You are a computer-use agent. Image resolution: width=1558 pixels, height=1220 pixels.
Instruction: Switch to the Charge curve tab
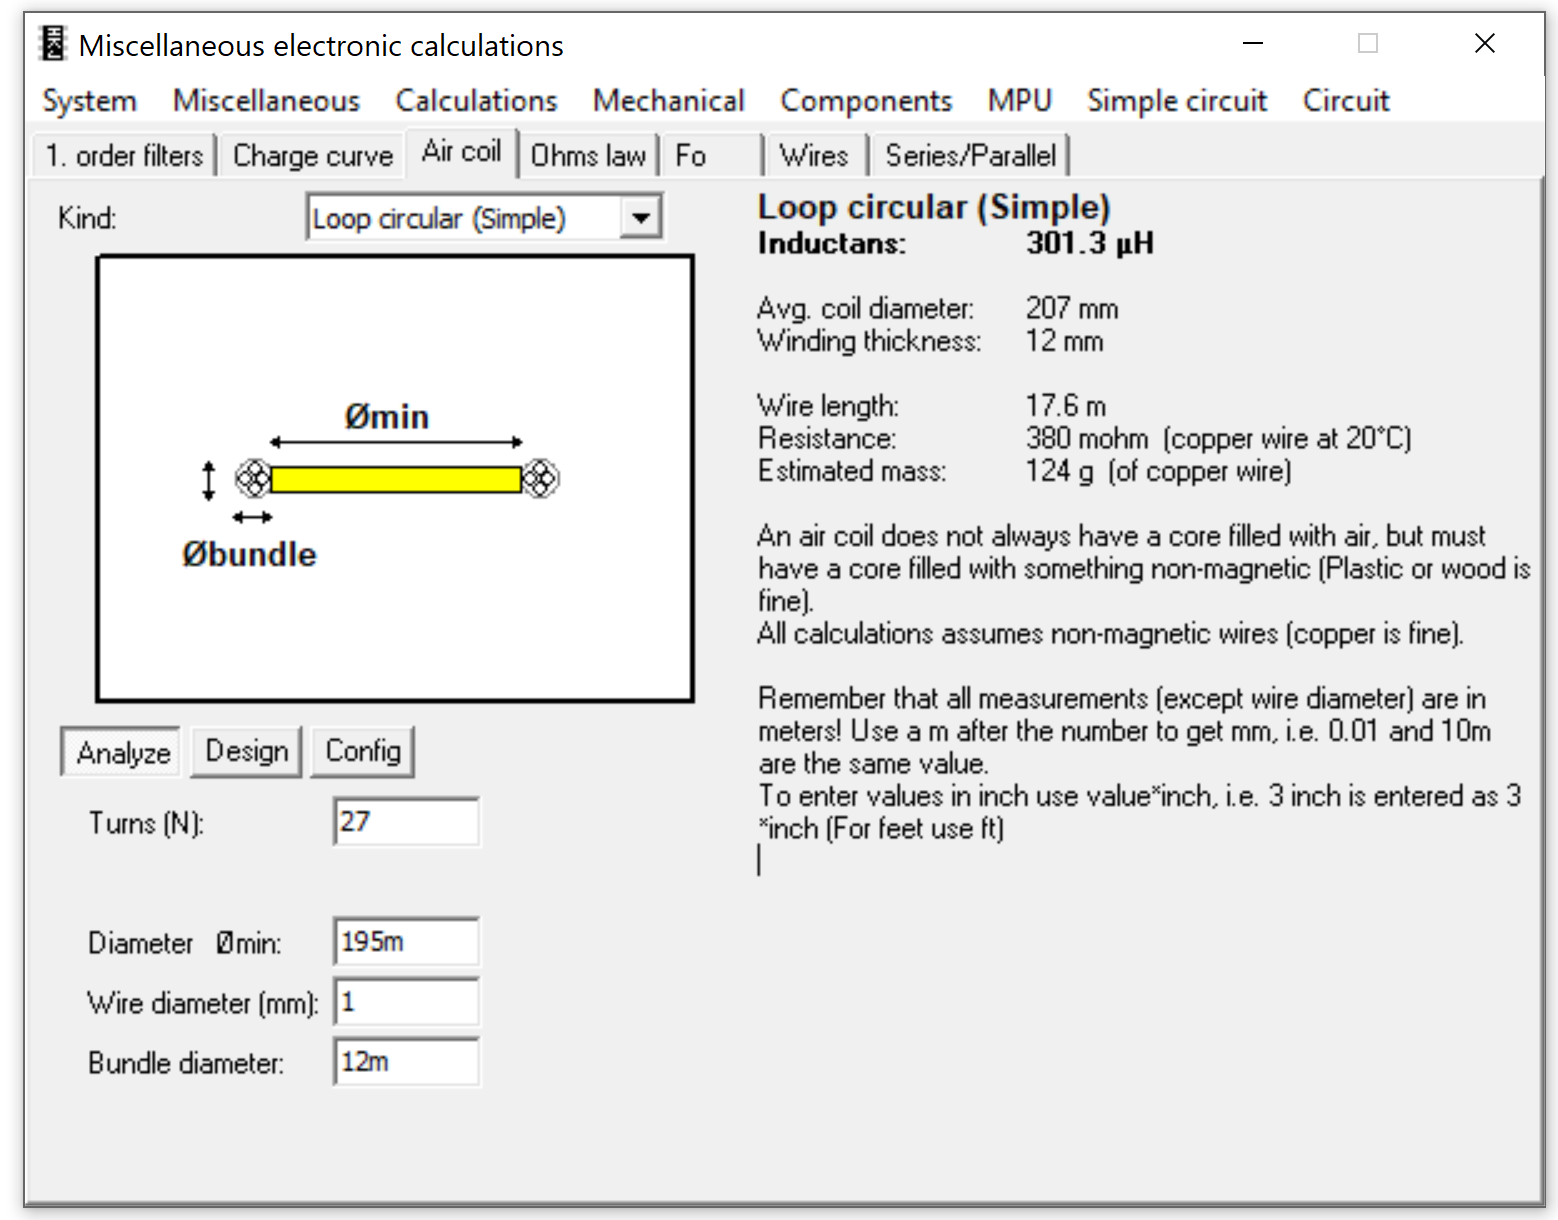point(312,156)
